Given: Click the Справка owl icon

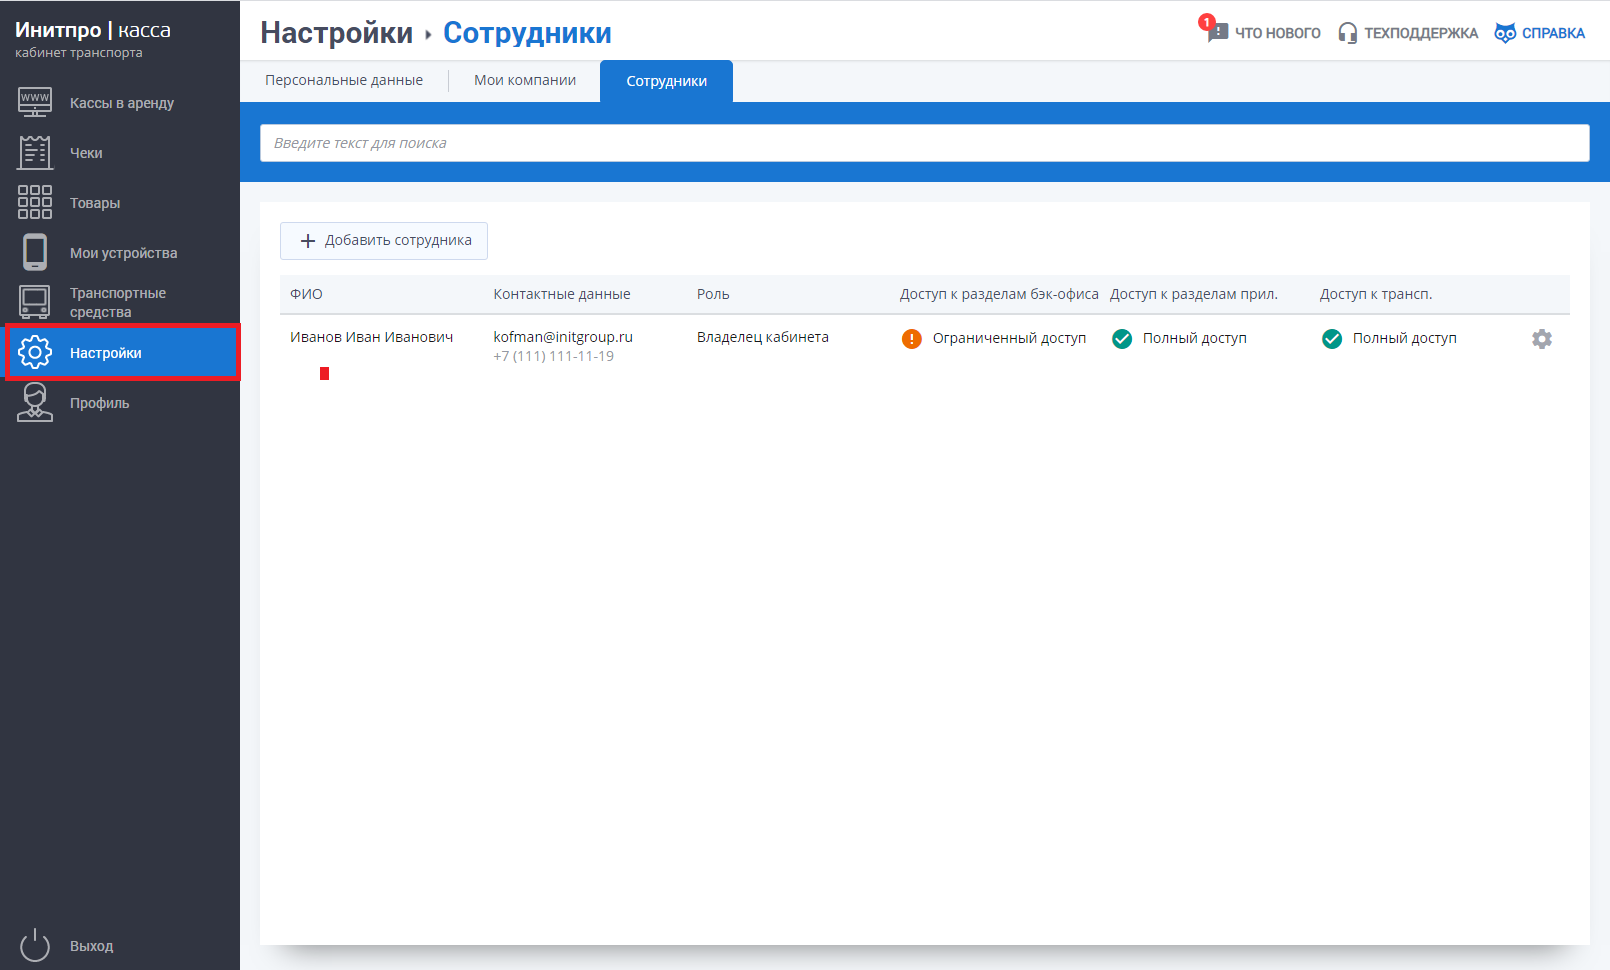Looking at the screenshot, I should (x=1505, y=33).
